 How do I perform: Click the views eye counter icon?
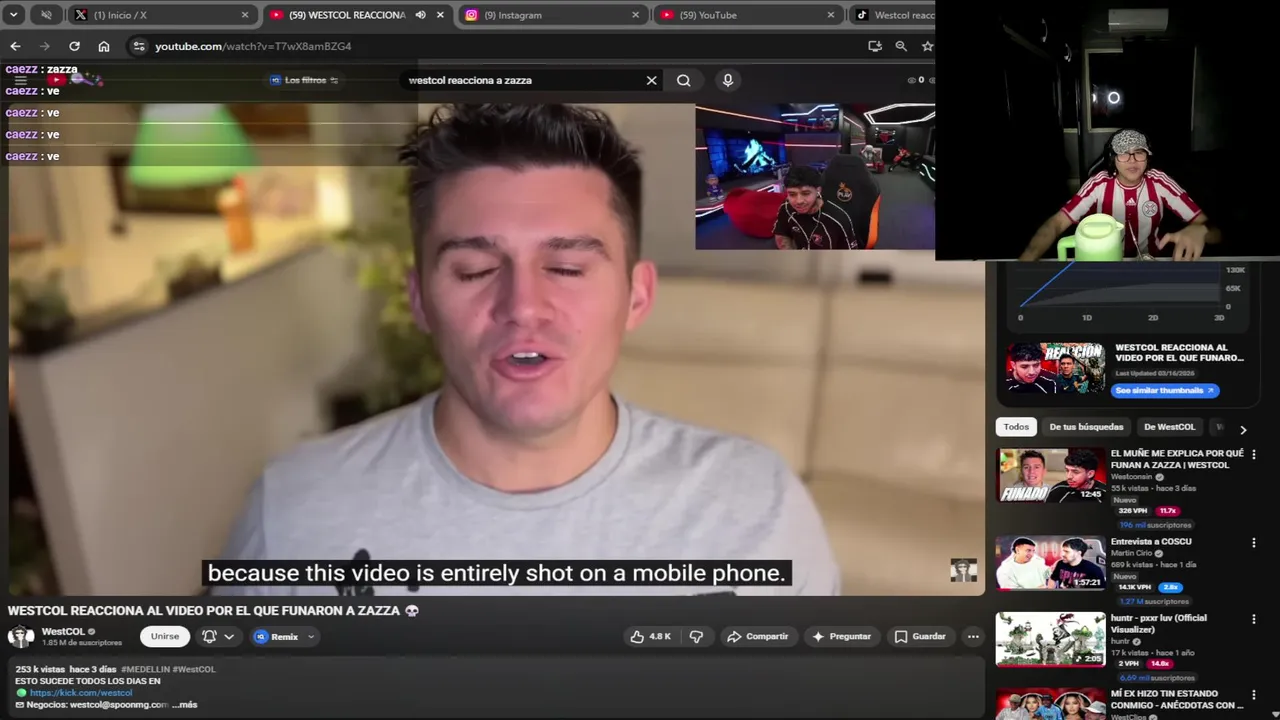[912, 80]
